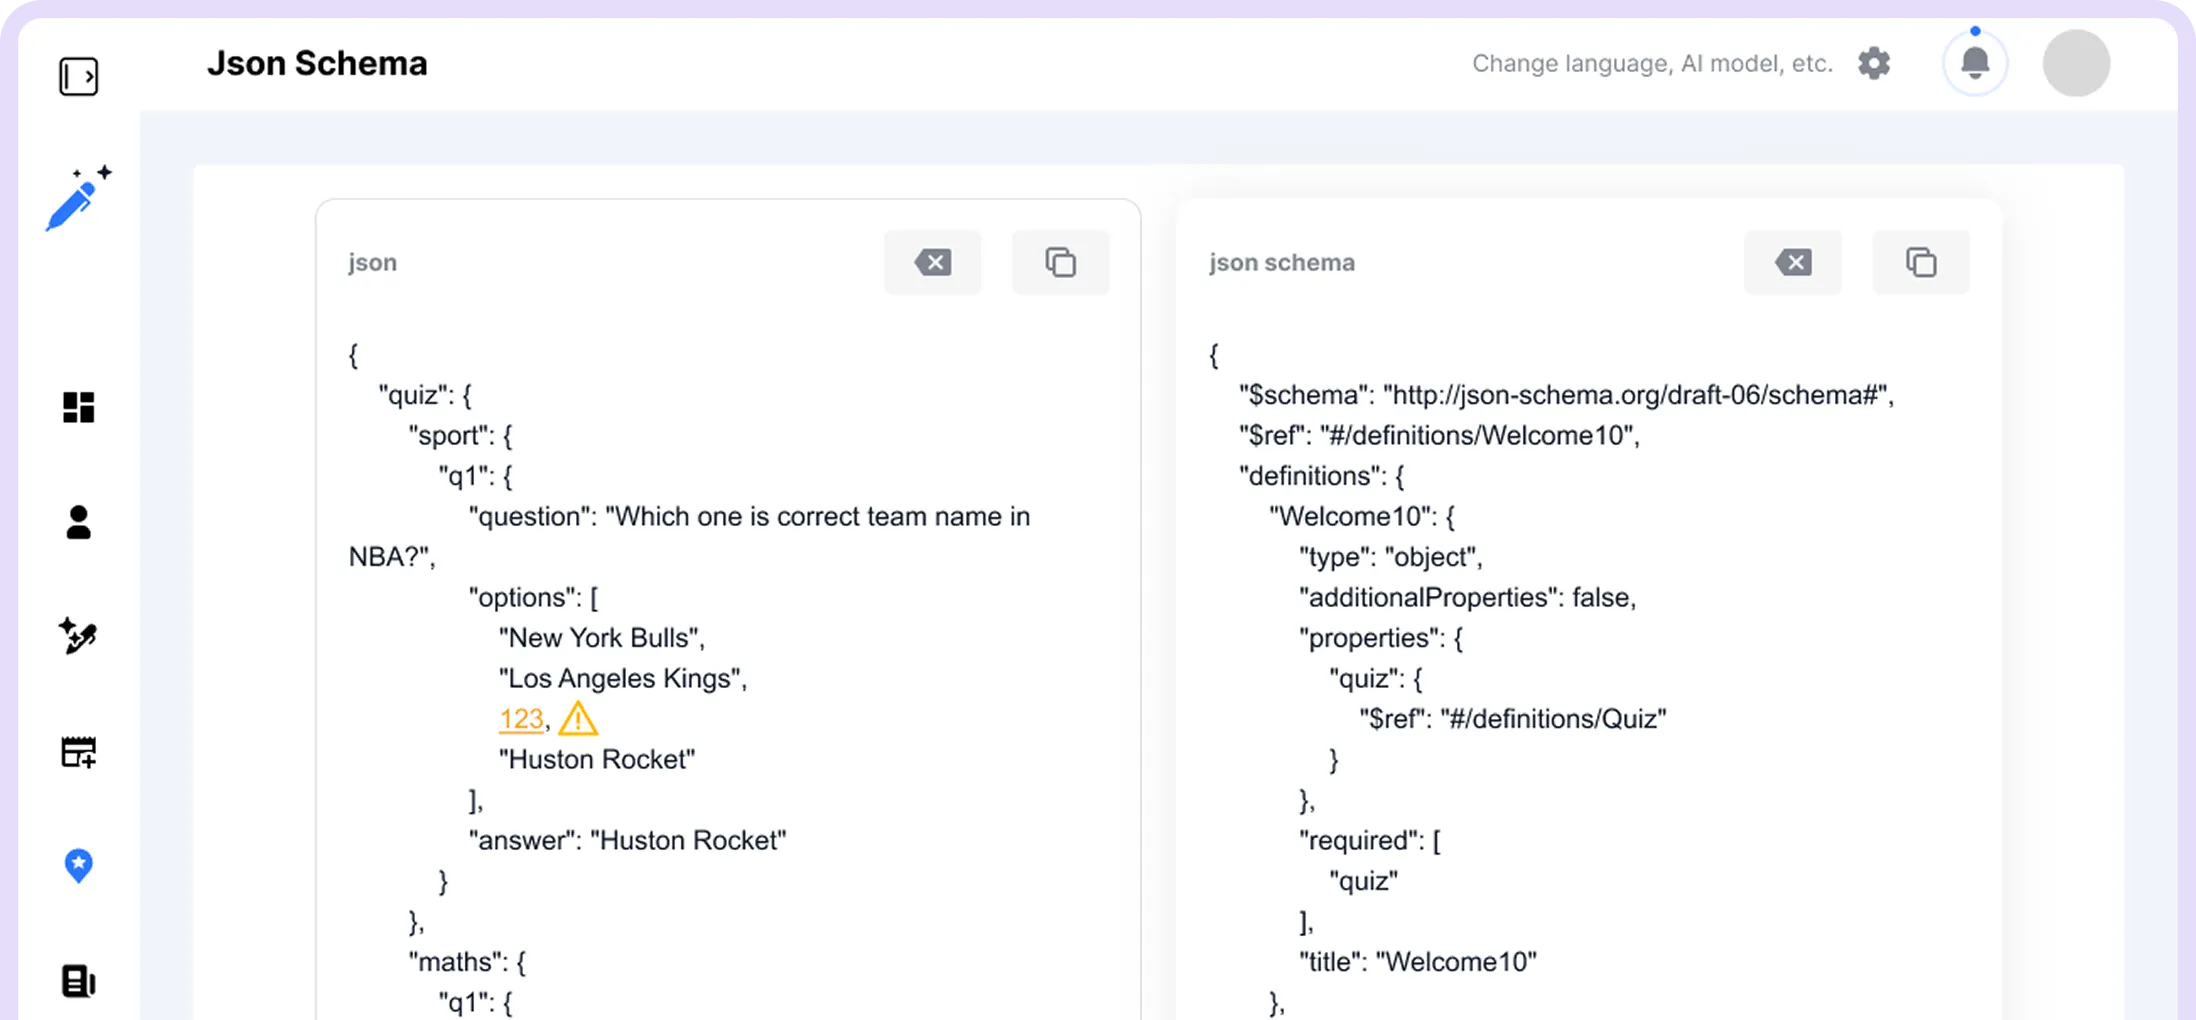Image resolution: width=2196 pixels, height=1020 pixels.
Task: Open settings via the gear icon
Action: point(1874,63)
